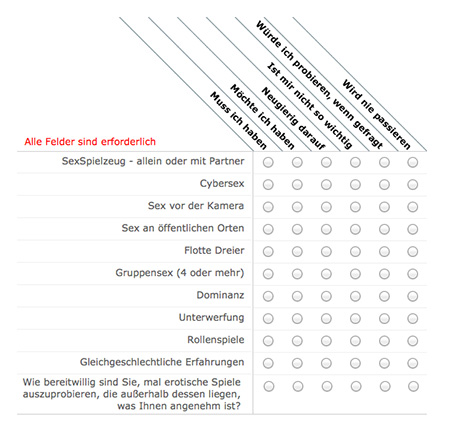Choose 'Würde ich probieren, wenn gefragt' for Unterwerfung
Viewport: 450px width, 425px height.
[384, 319]
